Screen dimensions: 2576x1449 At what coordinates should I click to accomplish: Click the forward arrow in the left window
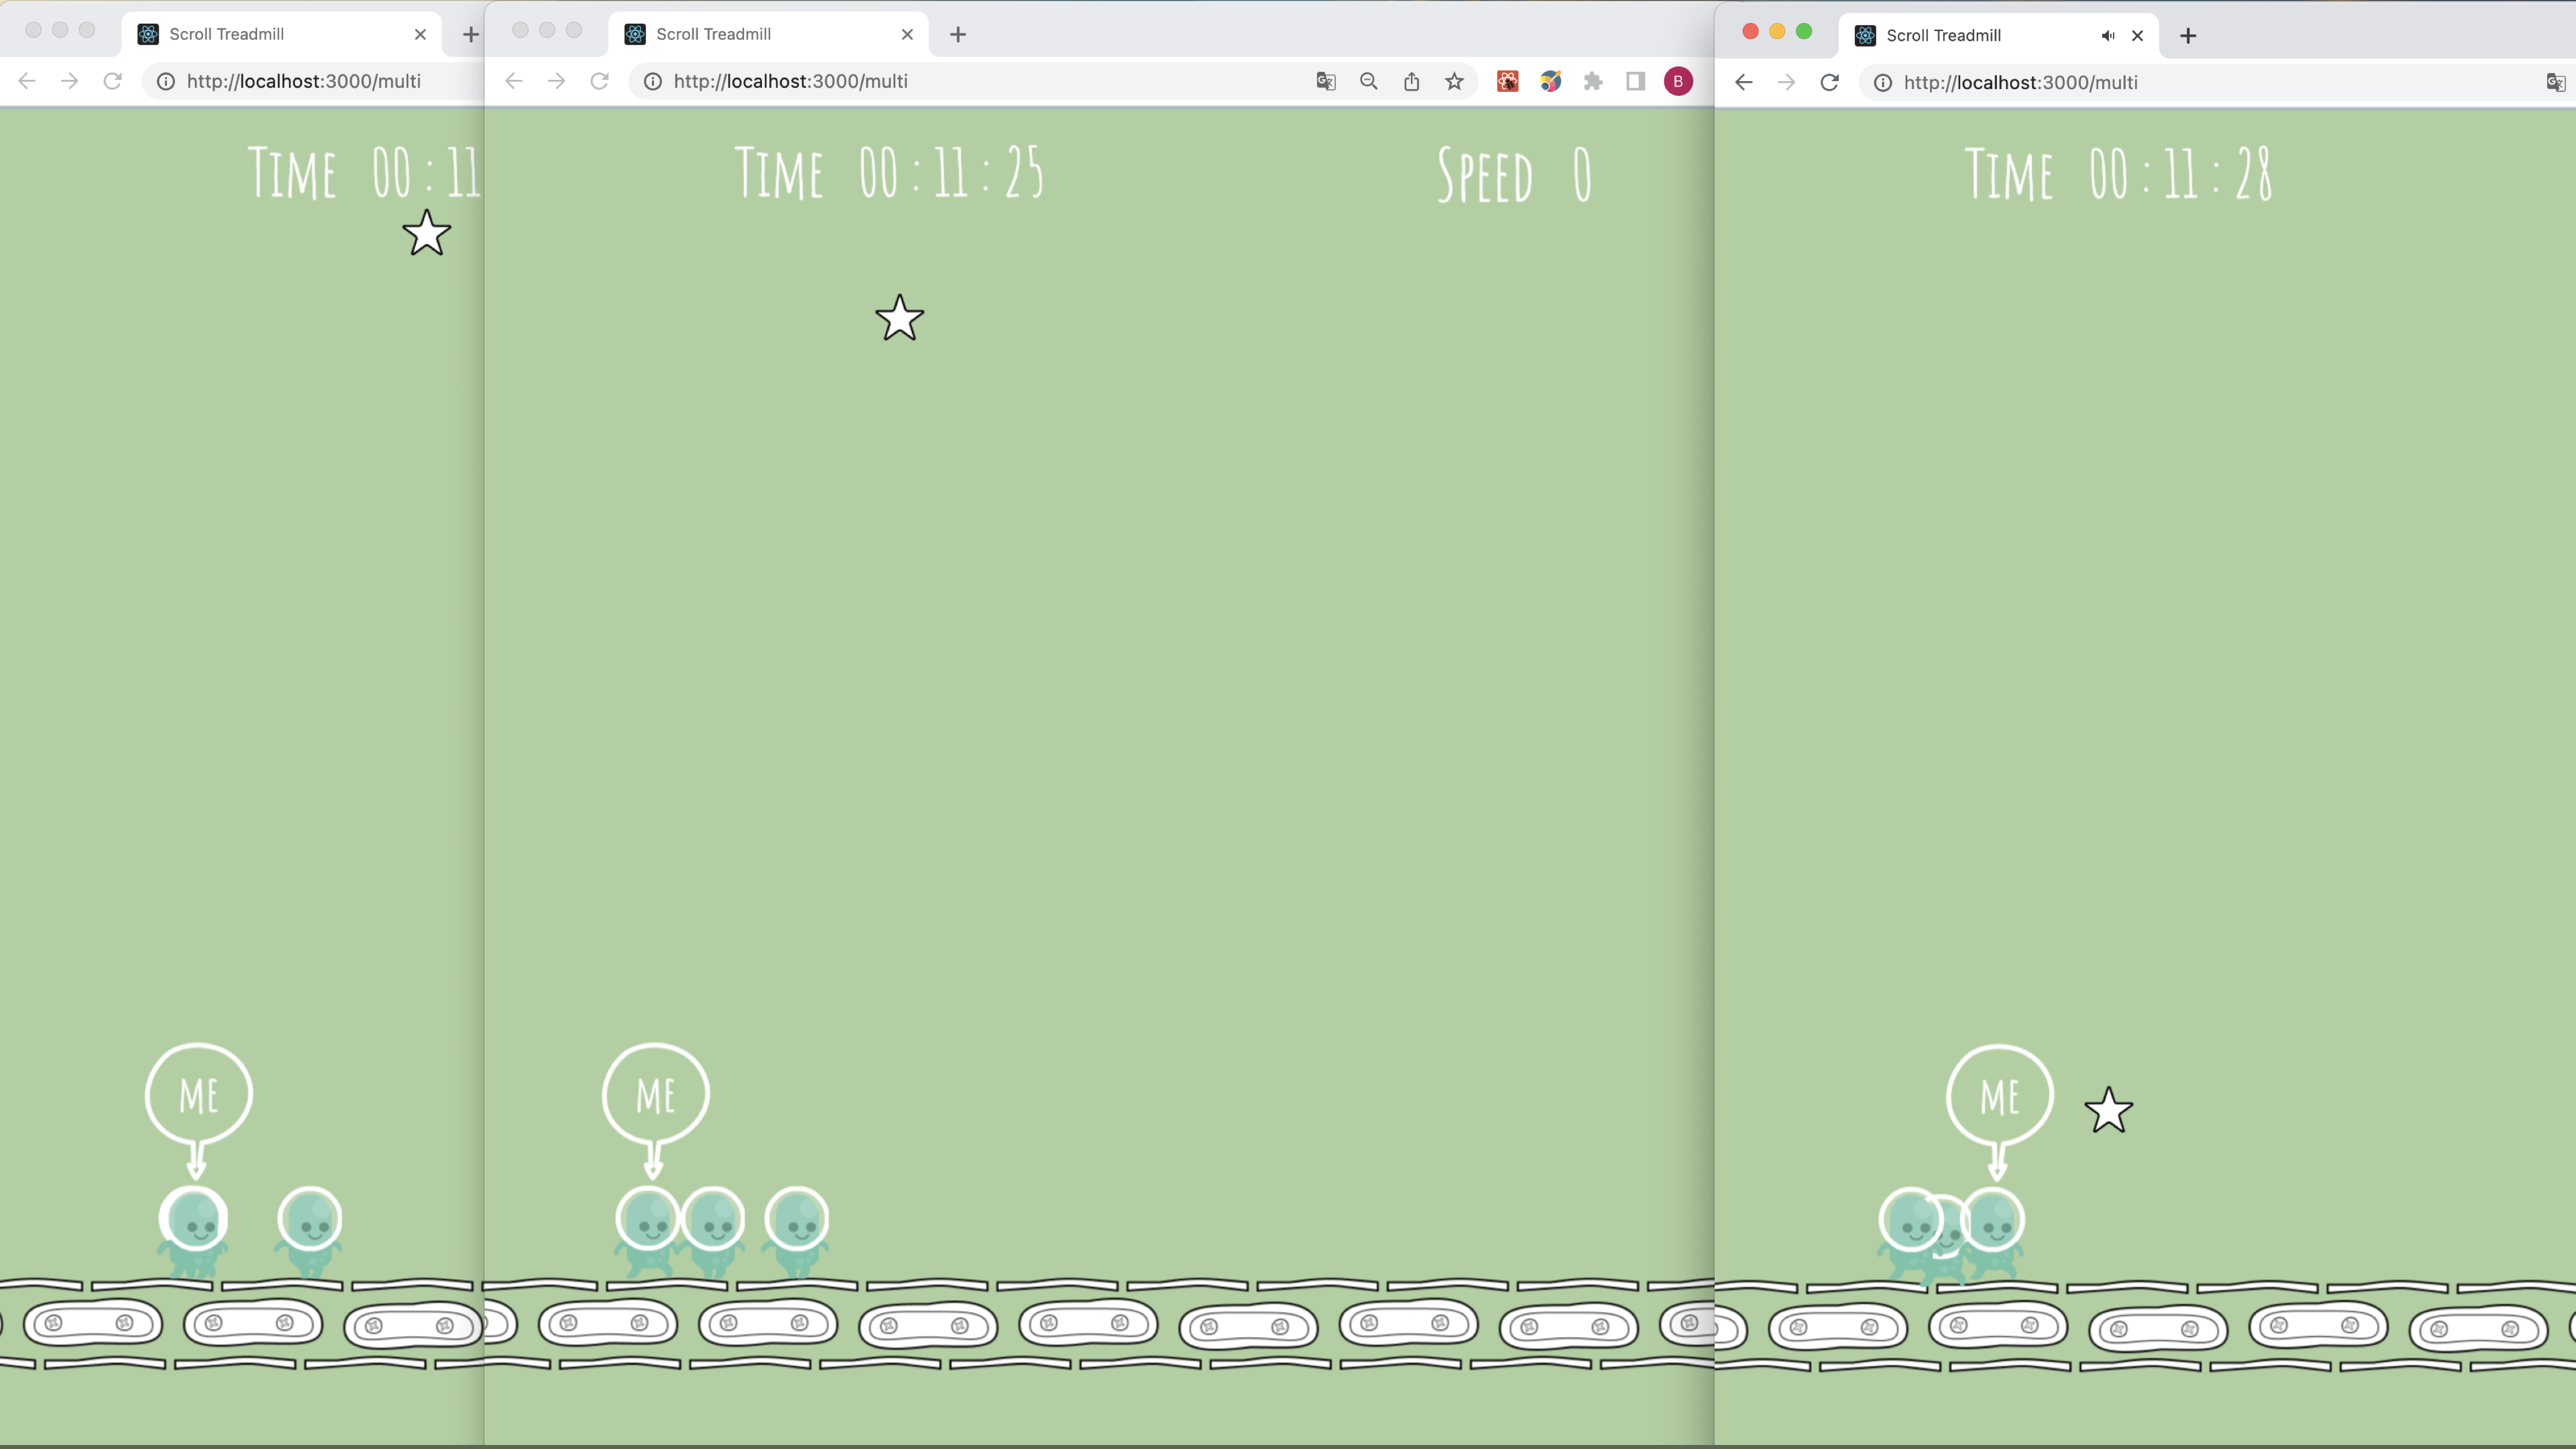(x=69, y=81)
